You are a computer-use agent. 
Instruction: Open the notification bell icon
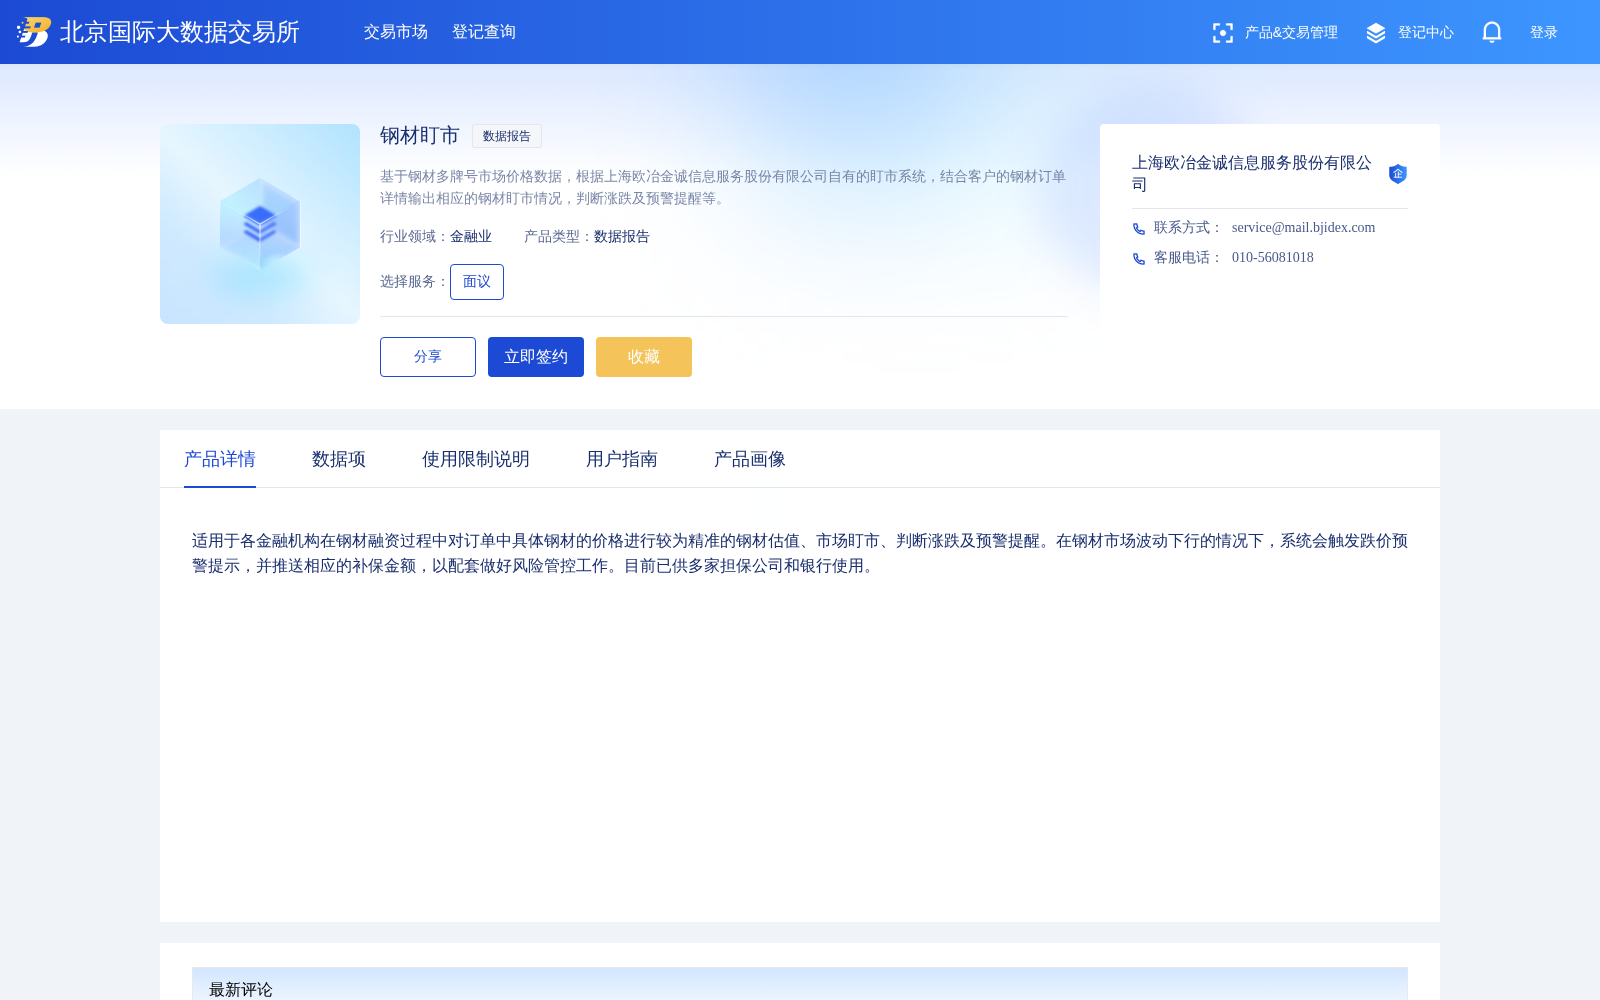tap(1492, 32)
